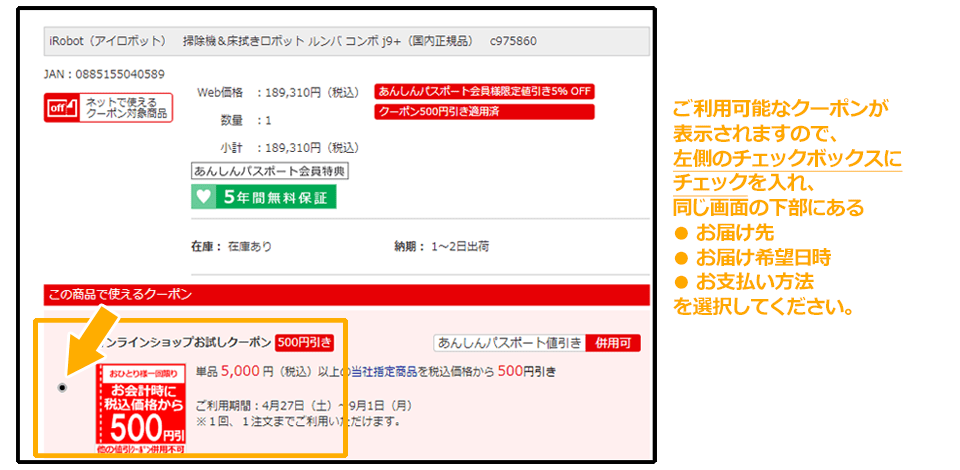The image size is (960, 470).
Task: Click the ネットで使えるクーポン対象商品 badge
Action: point(108,108)
